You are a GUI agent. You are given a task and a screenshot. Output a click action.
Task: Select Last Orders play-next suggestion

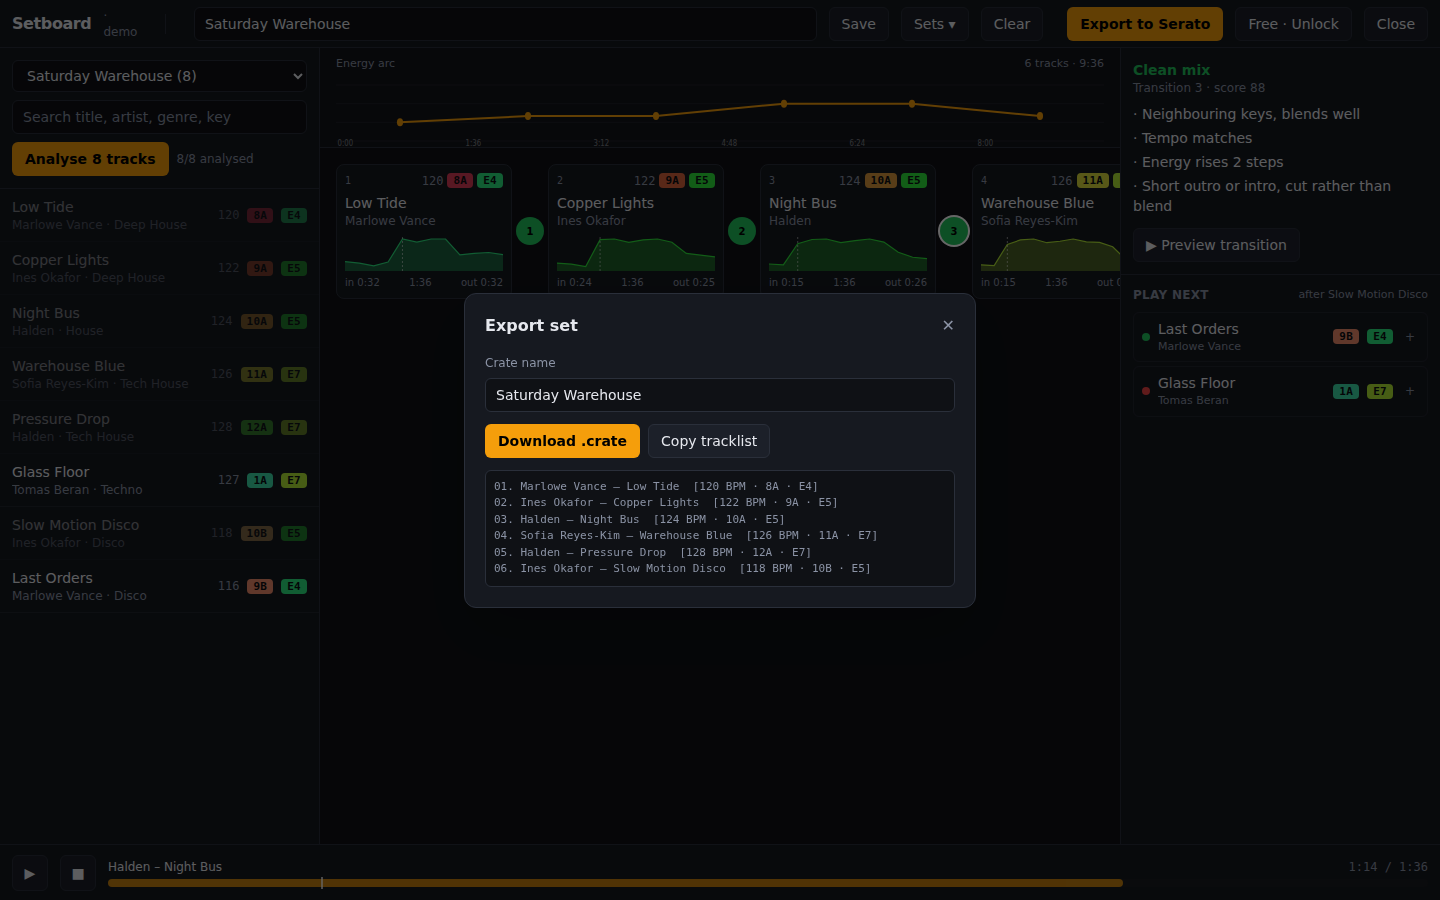click(1280, 337)
